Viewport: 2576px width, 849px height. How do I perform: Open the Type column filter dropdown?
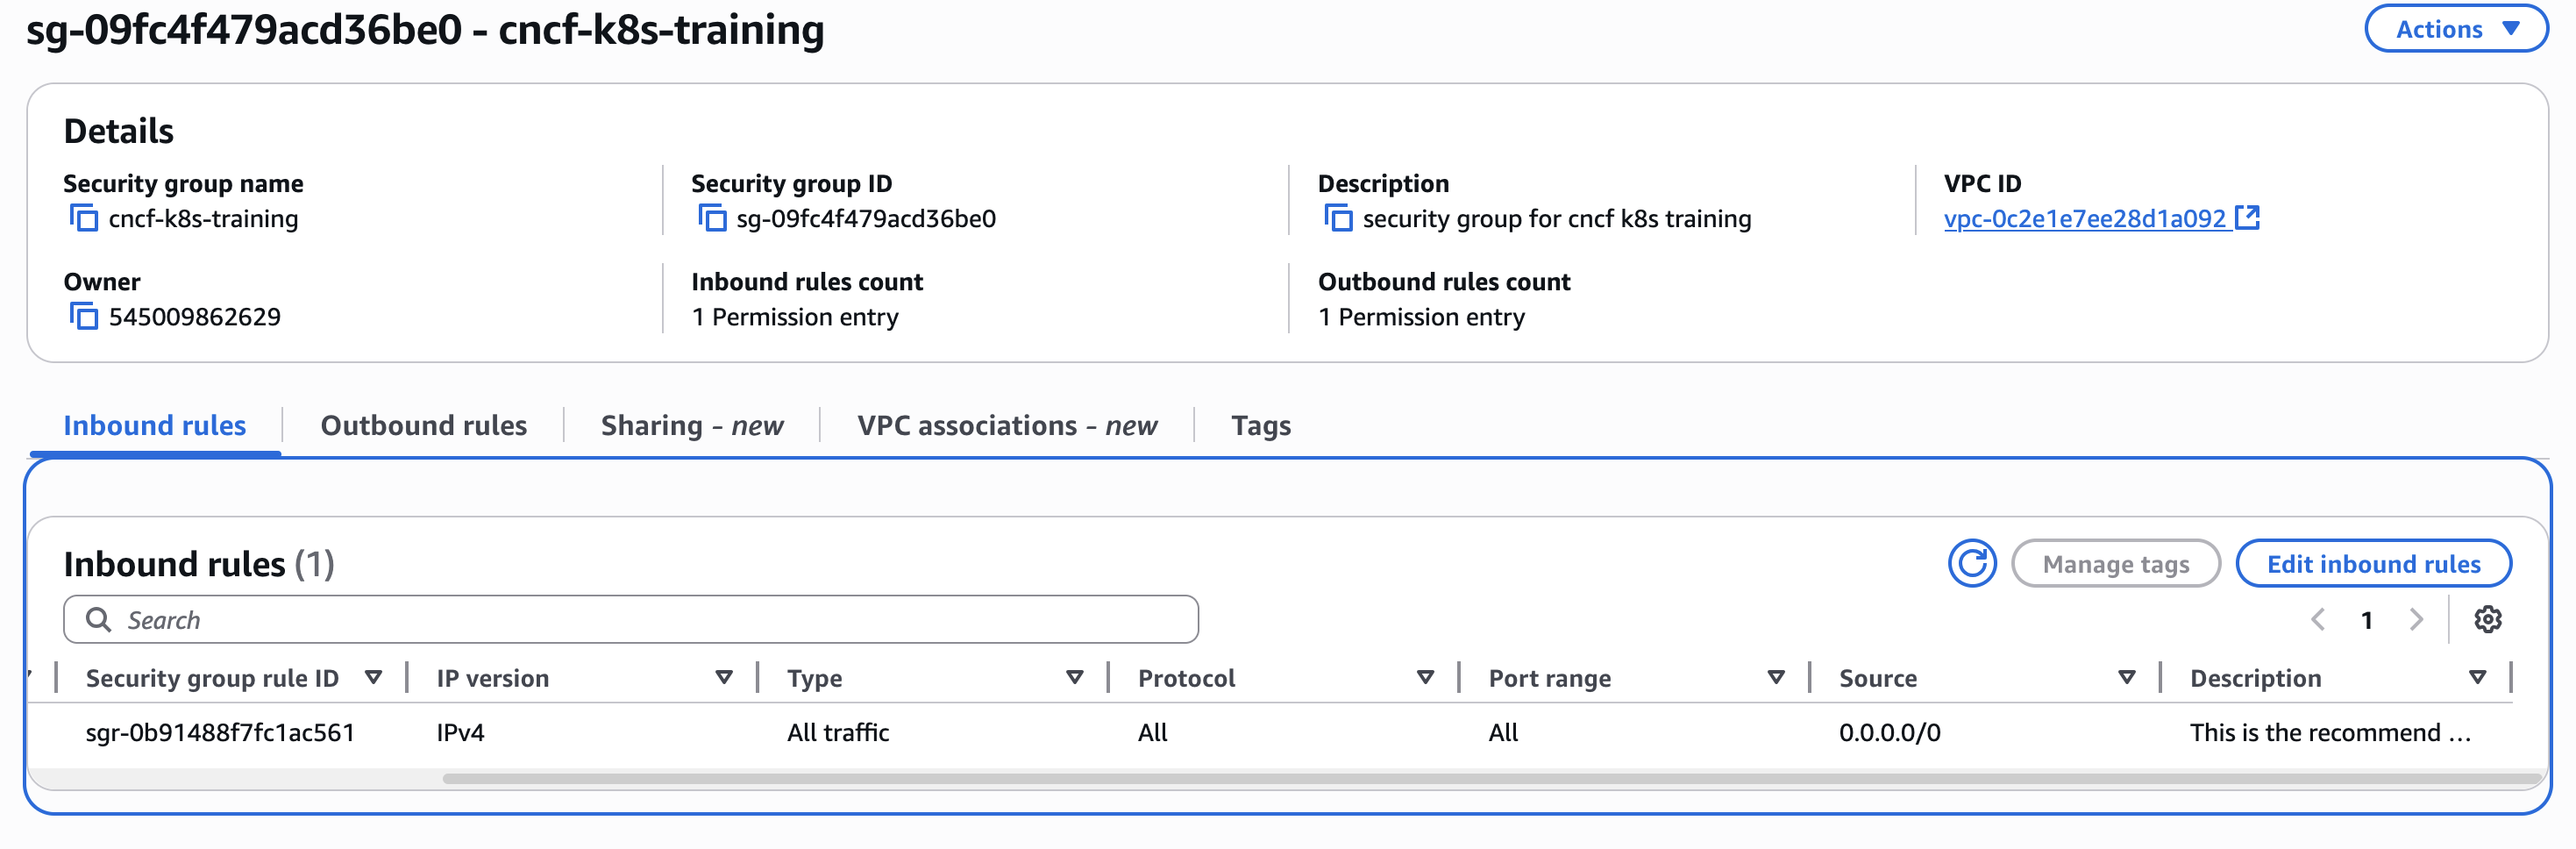click(1074, 677)
